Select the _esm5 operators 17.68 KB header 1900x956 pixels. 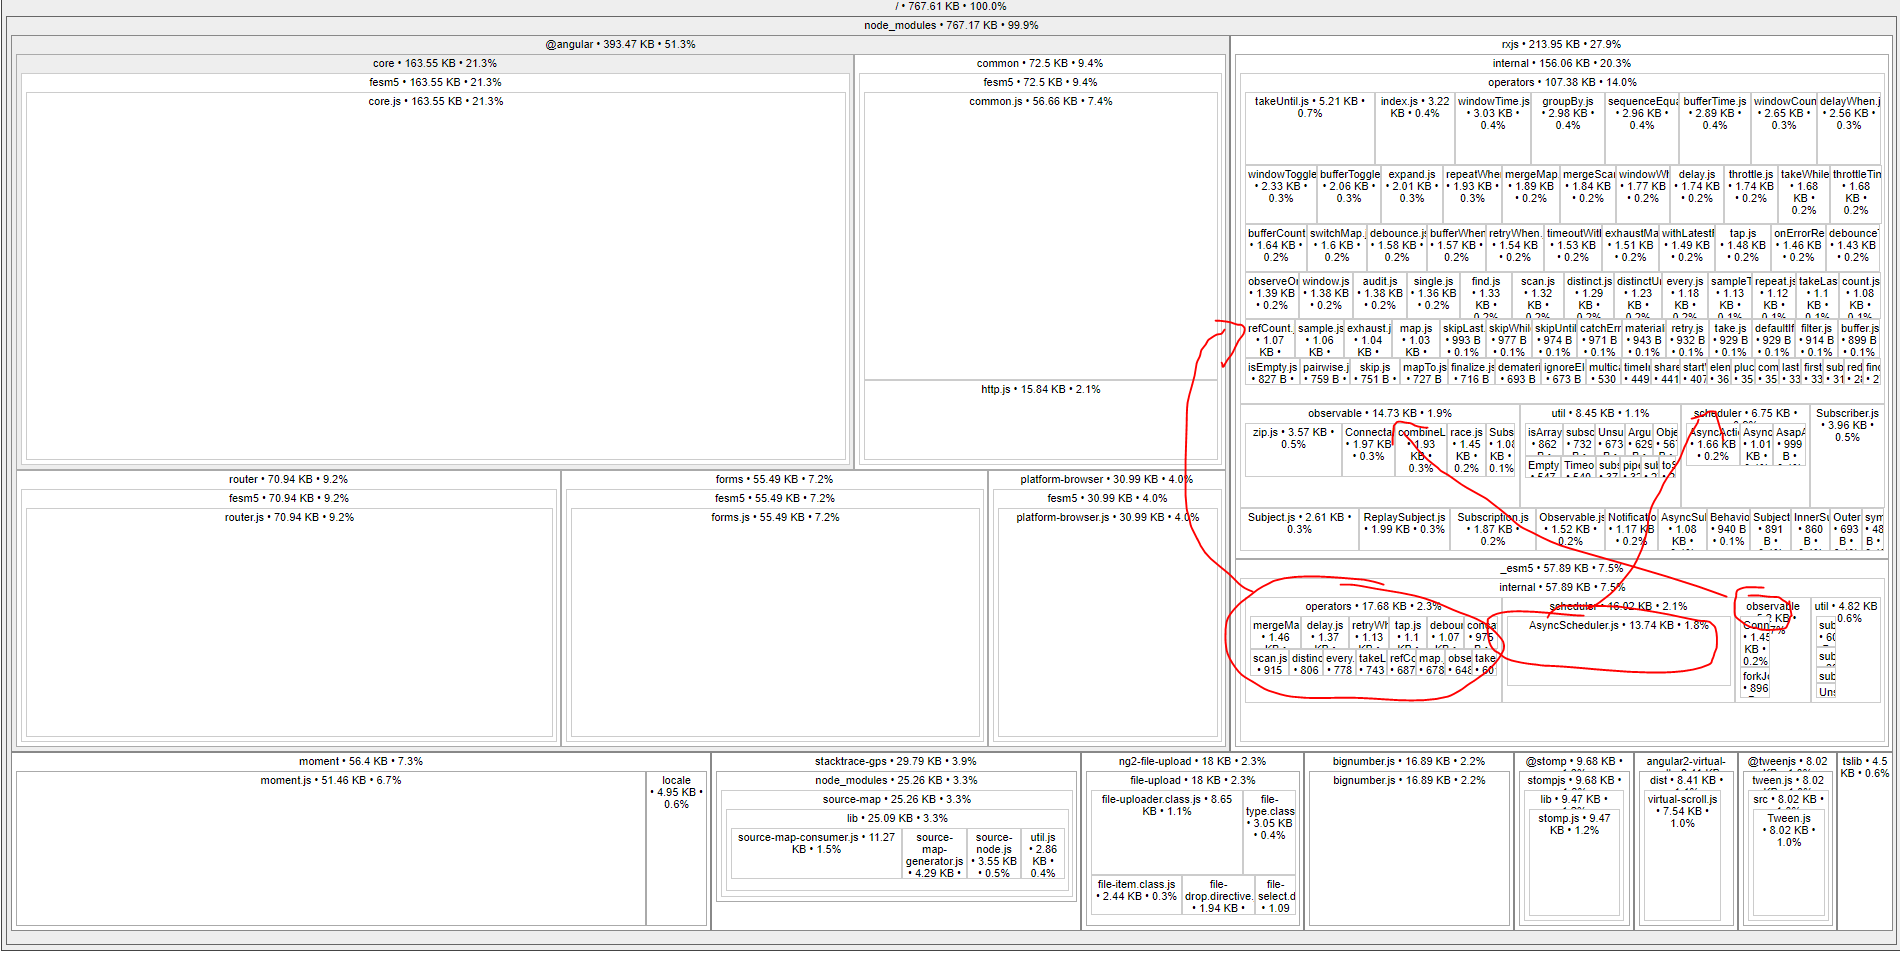point(1372,606)
